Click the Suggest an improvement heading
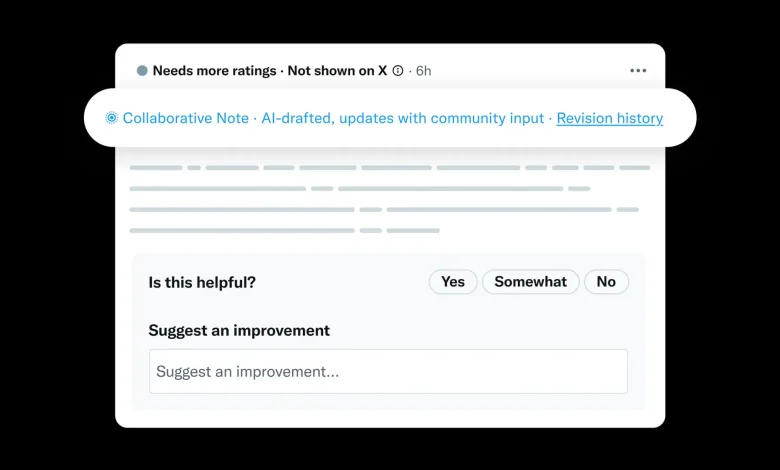 pos(239,330)
